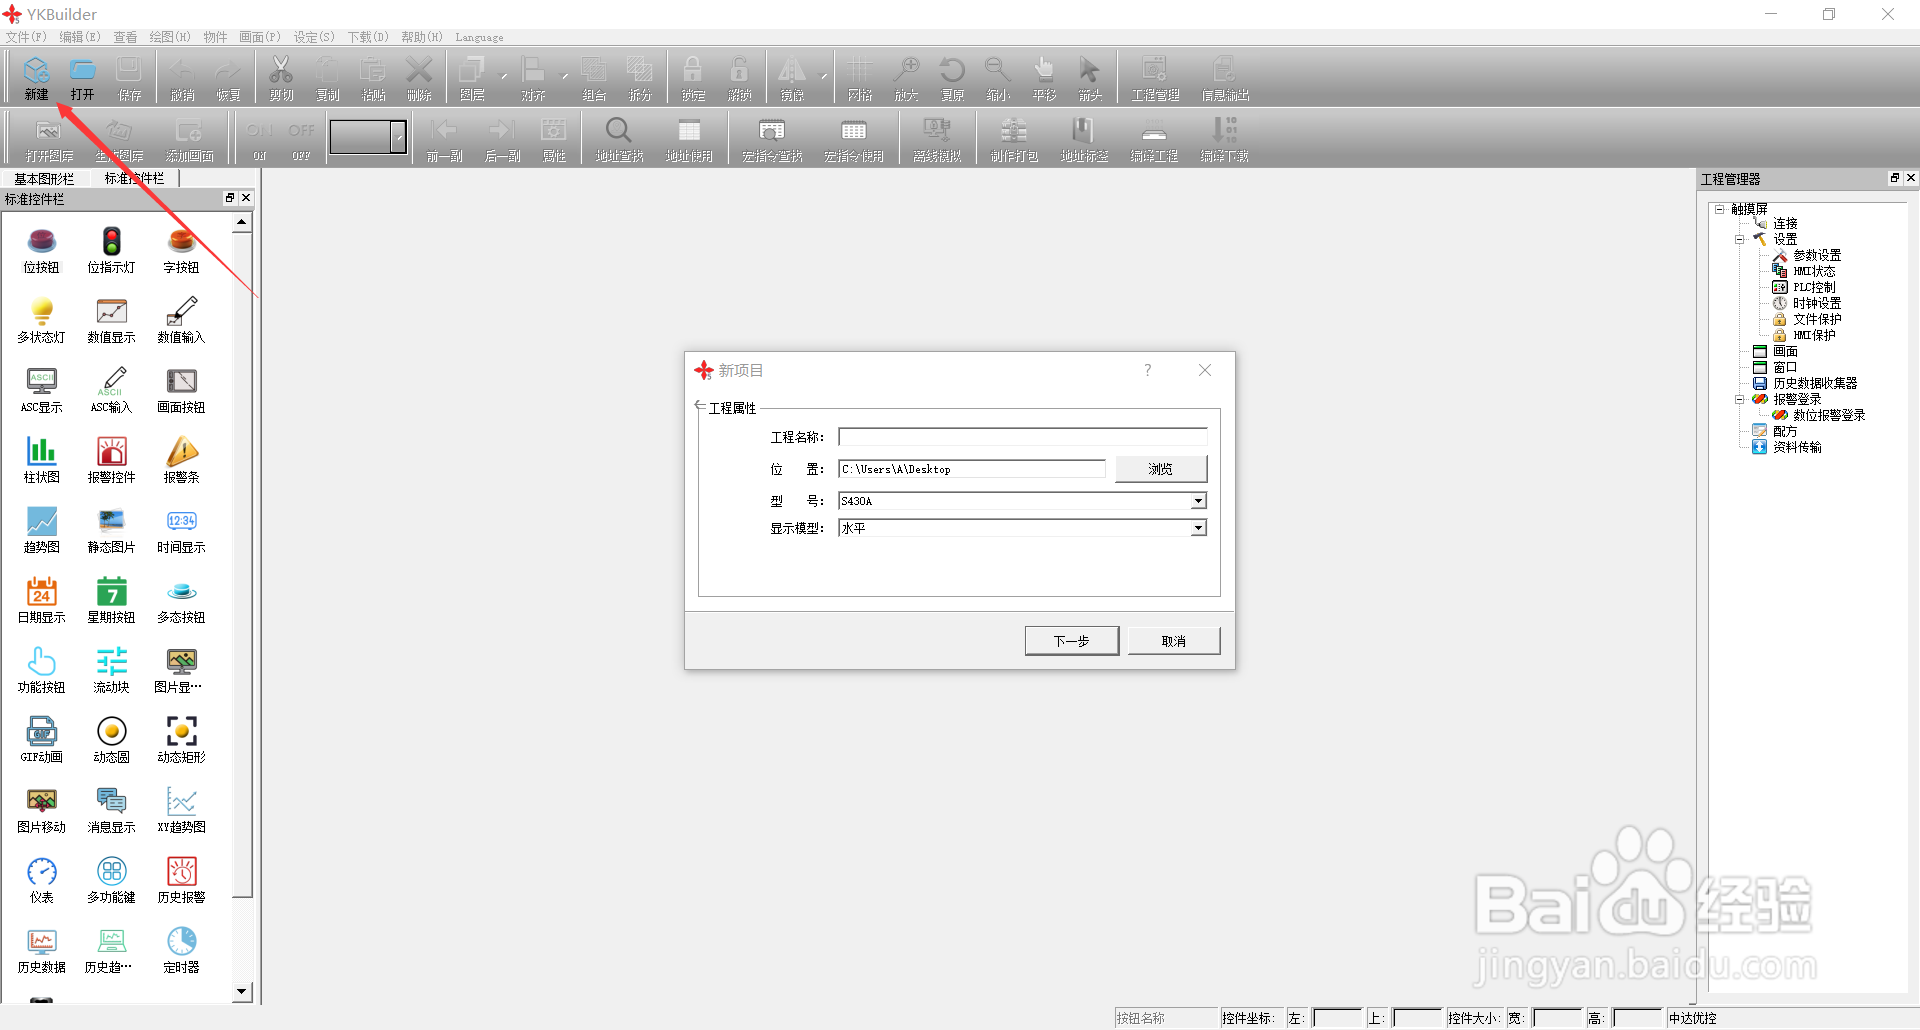This screenshot has width=1920, height=1030.
Task: Close the 标准控件栏 panel
Action: [x=246, y=198]
